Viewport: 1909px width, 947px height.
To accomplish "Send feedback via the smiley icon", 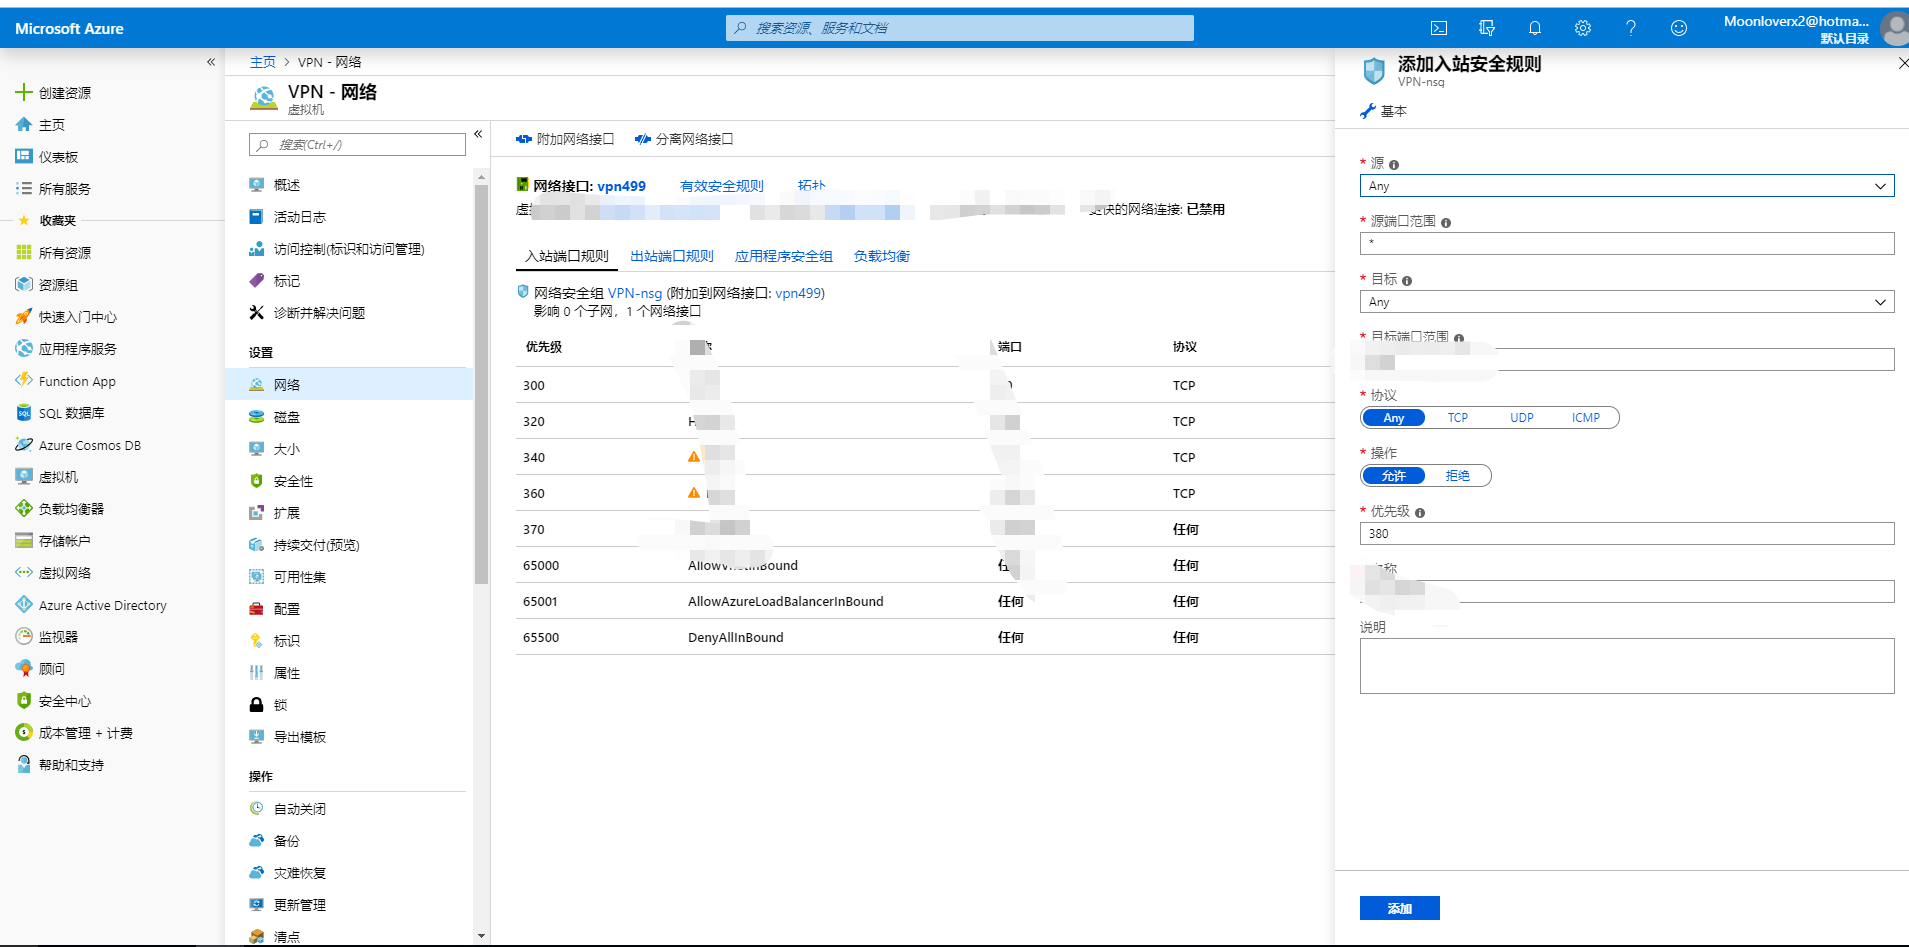I will 1679,28.
